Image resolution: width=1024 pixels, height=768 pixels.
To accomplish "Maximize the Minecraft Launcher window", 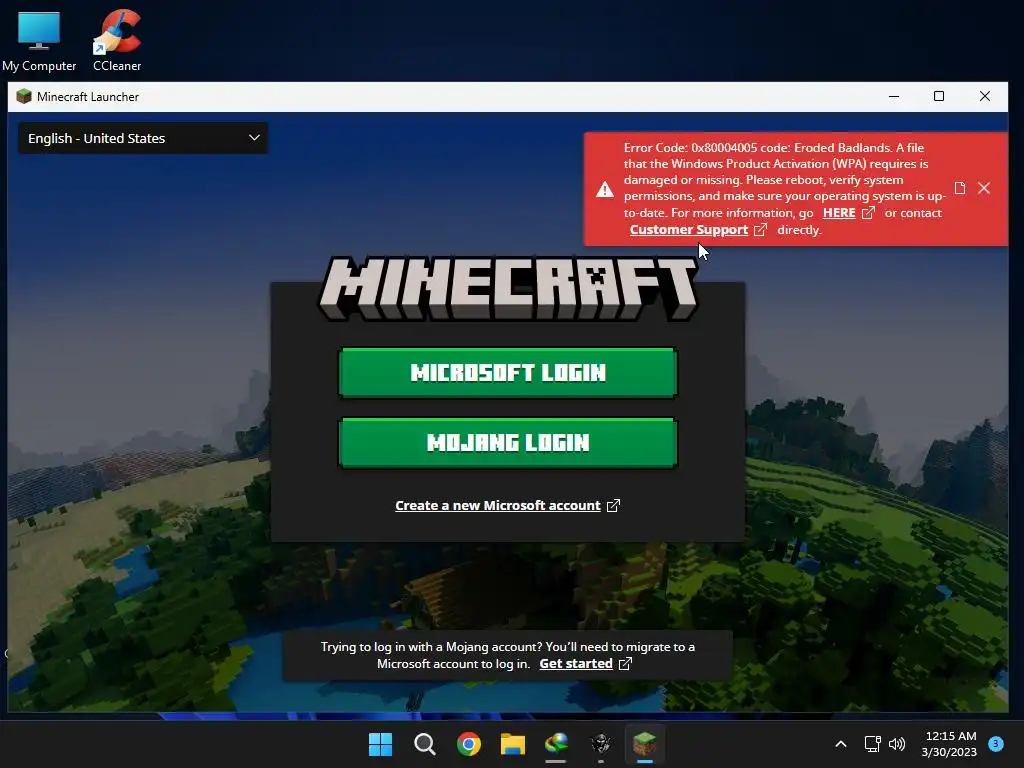I will tap(939, 97).
